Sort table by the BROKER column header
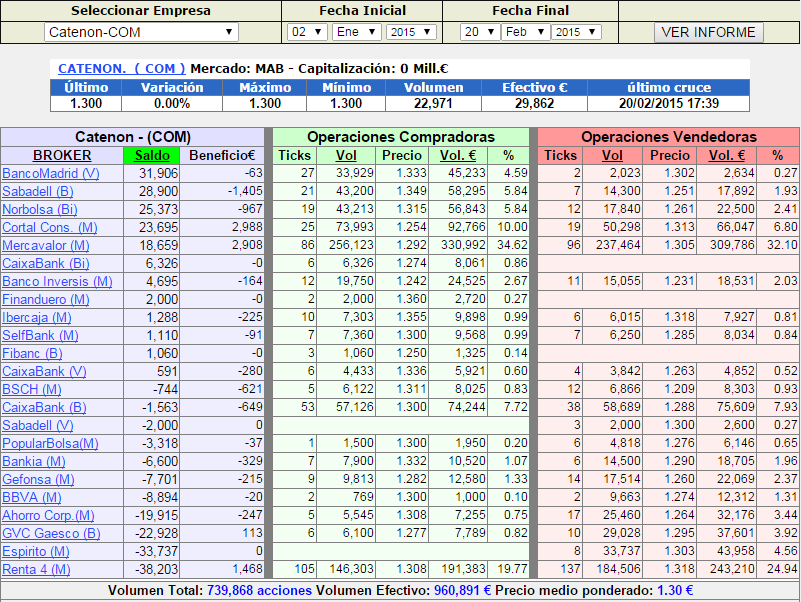The height and width of the screenshot is (602, 801). point(62,155)
